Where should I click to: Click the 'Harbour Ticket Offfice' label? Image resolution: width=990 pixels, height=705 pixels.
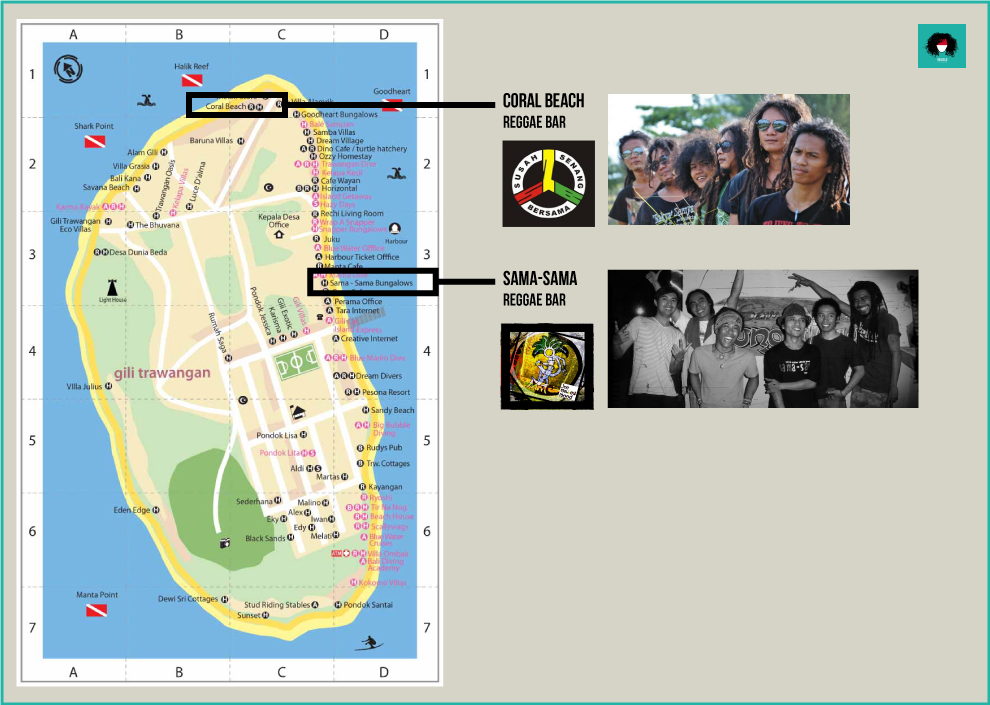(362, 257)
